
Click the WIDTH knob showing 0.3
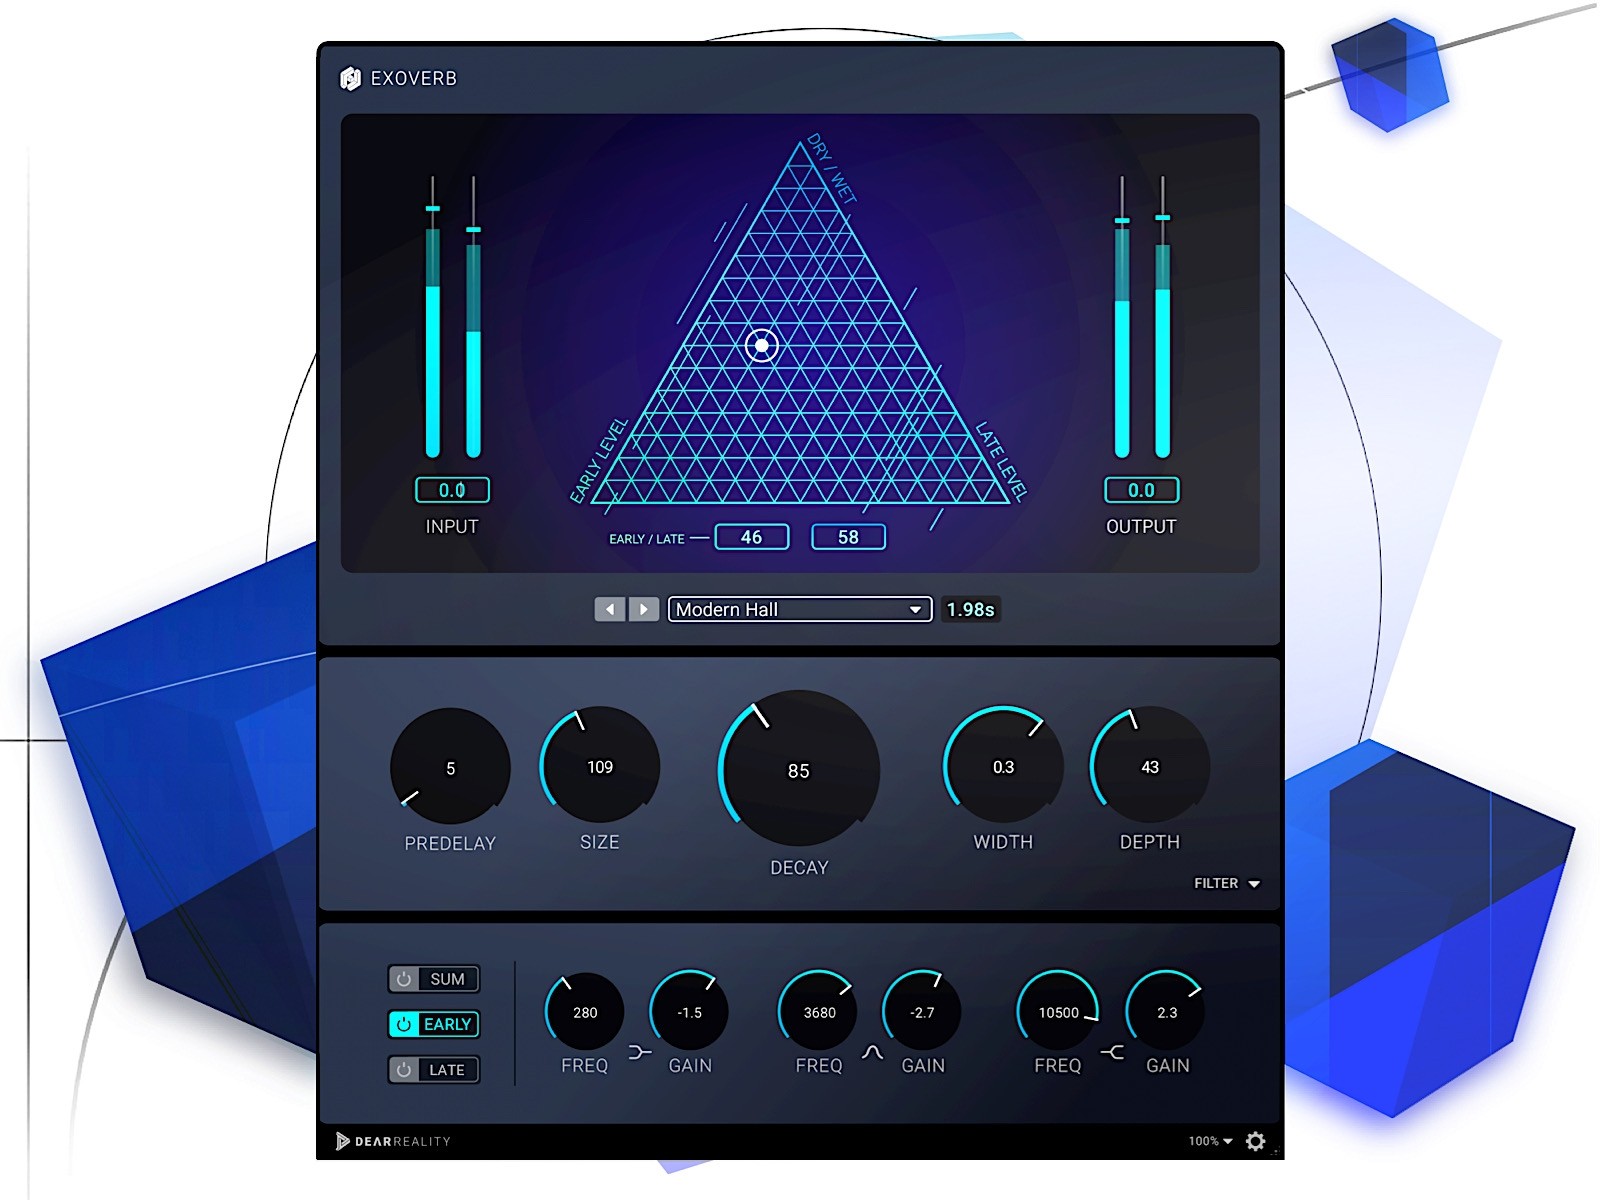point(1003,767)
